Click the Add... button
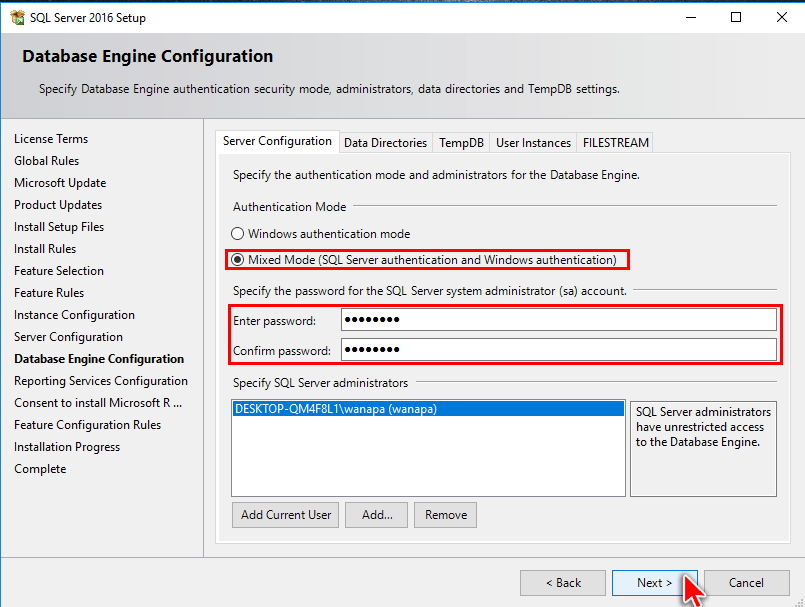 [377, 515]
